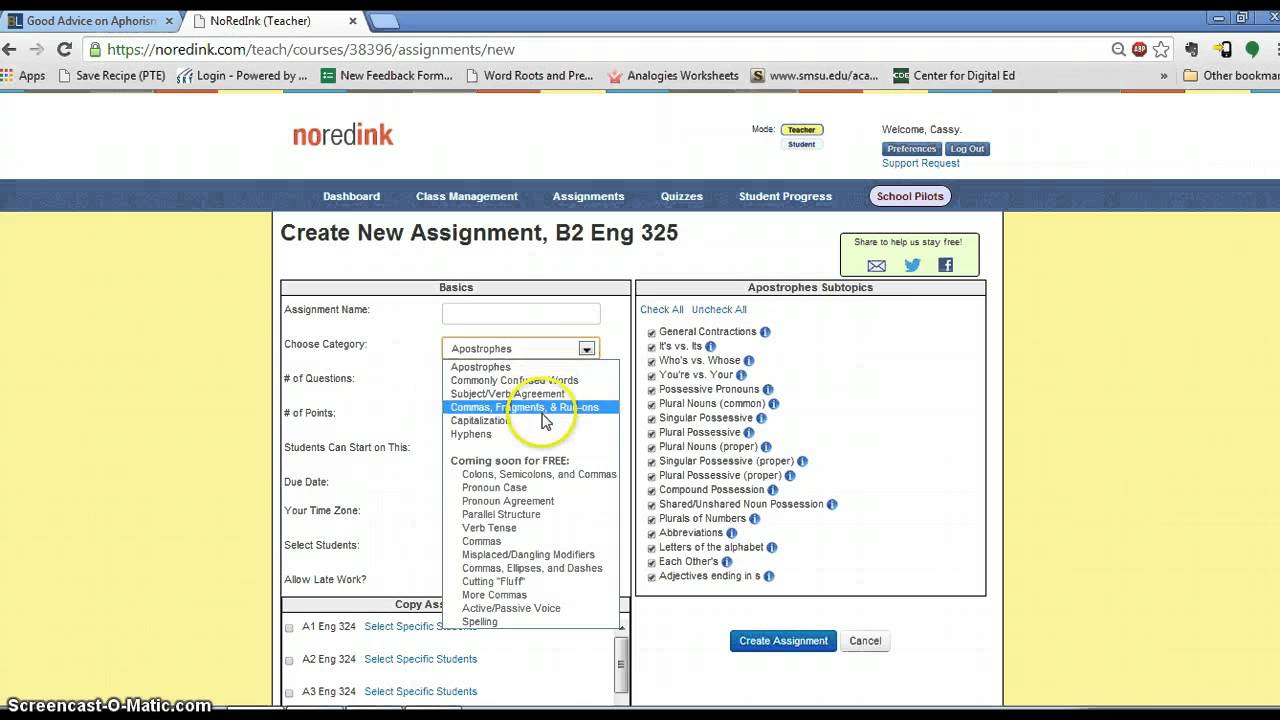Tick the A2 Eng 324 checkbox
This screenshot has width=1280, height=720.
[289, 660]
